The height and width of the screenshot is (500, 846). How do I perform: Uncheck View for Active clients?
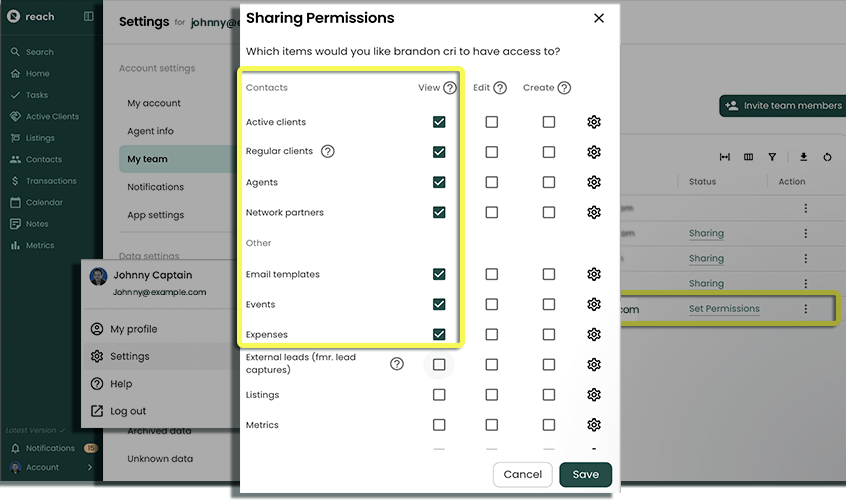(439, 122)
